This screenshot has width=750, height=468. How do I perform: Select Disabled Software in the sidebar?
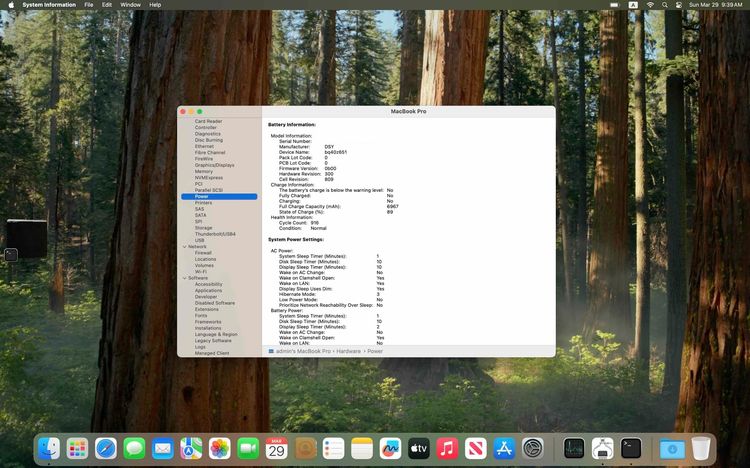click(x=215, y=303)
